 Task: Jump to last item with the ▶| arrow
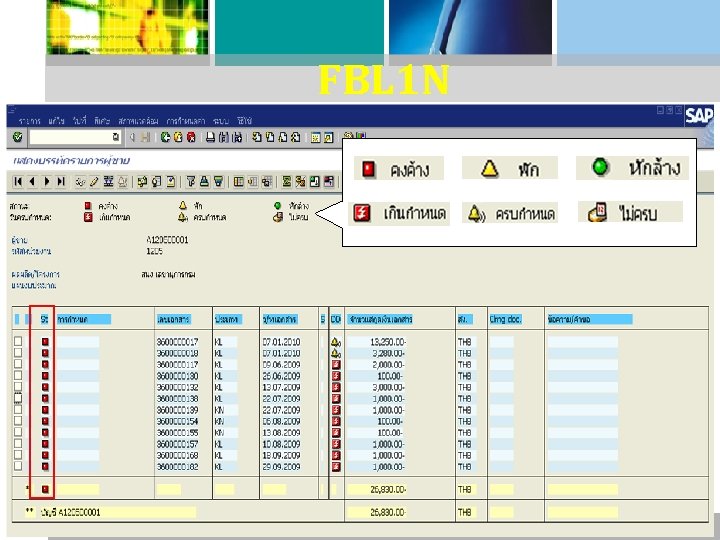61,182
